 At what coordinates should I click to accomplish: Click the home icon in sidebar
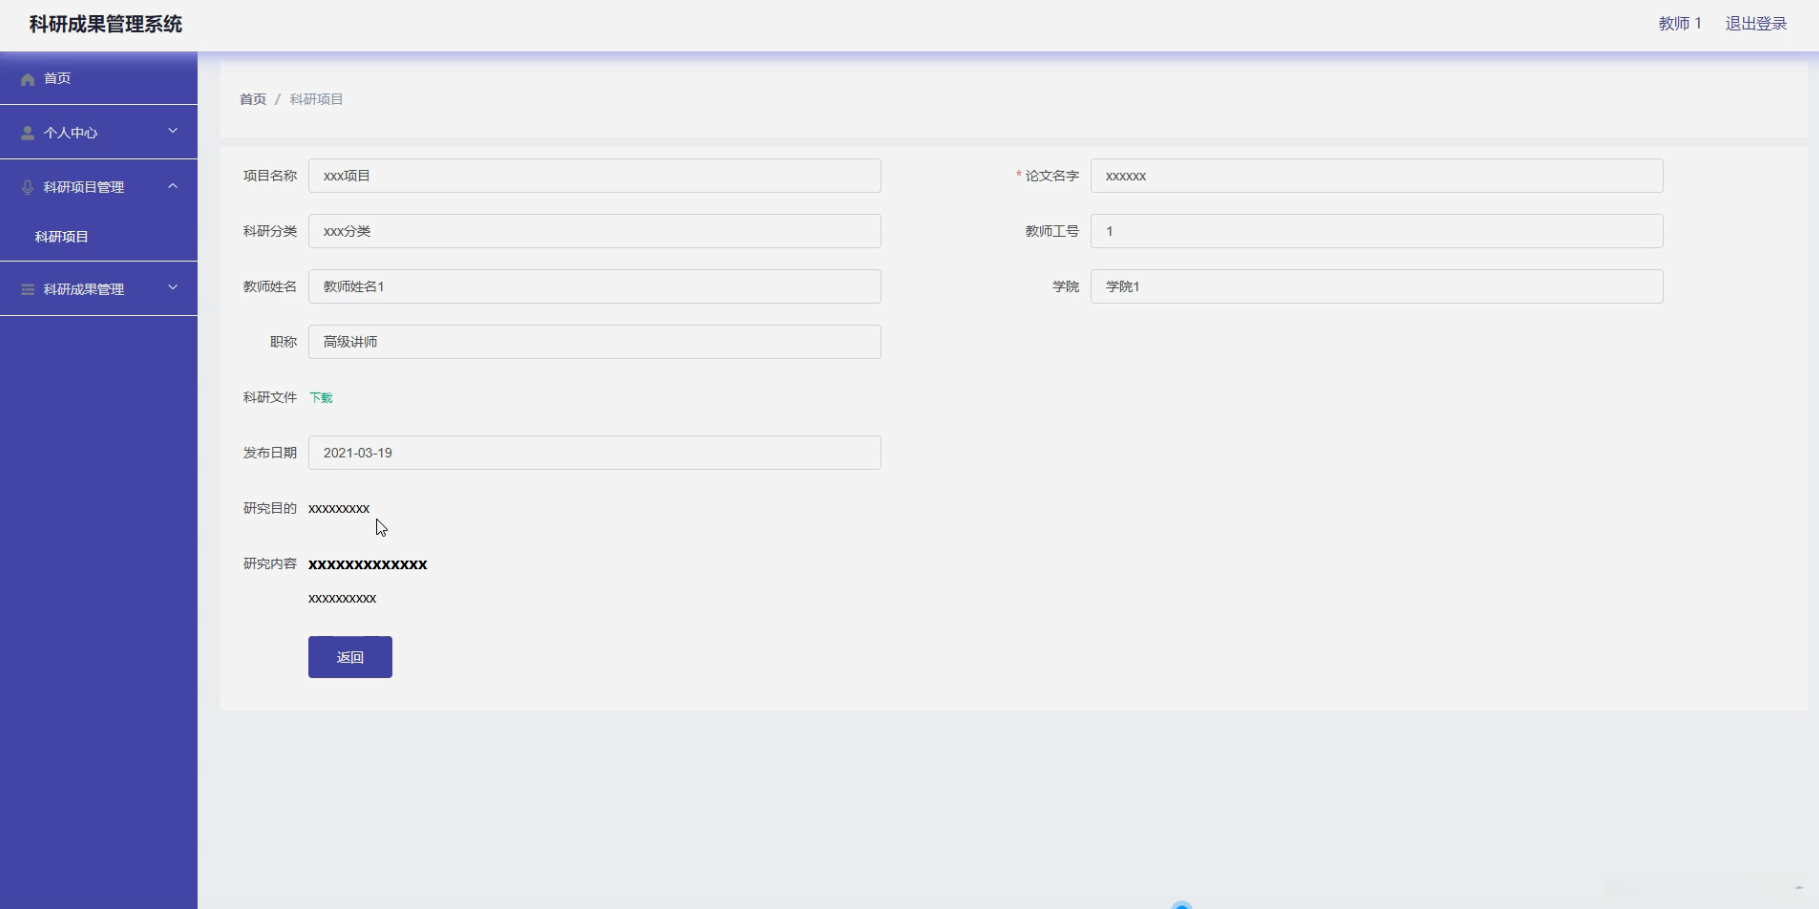tap(28, 79)
